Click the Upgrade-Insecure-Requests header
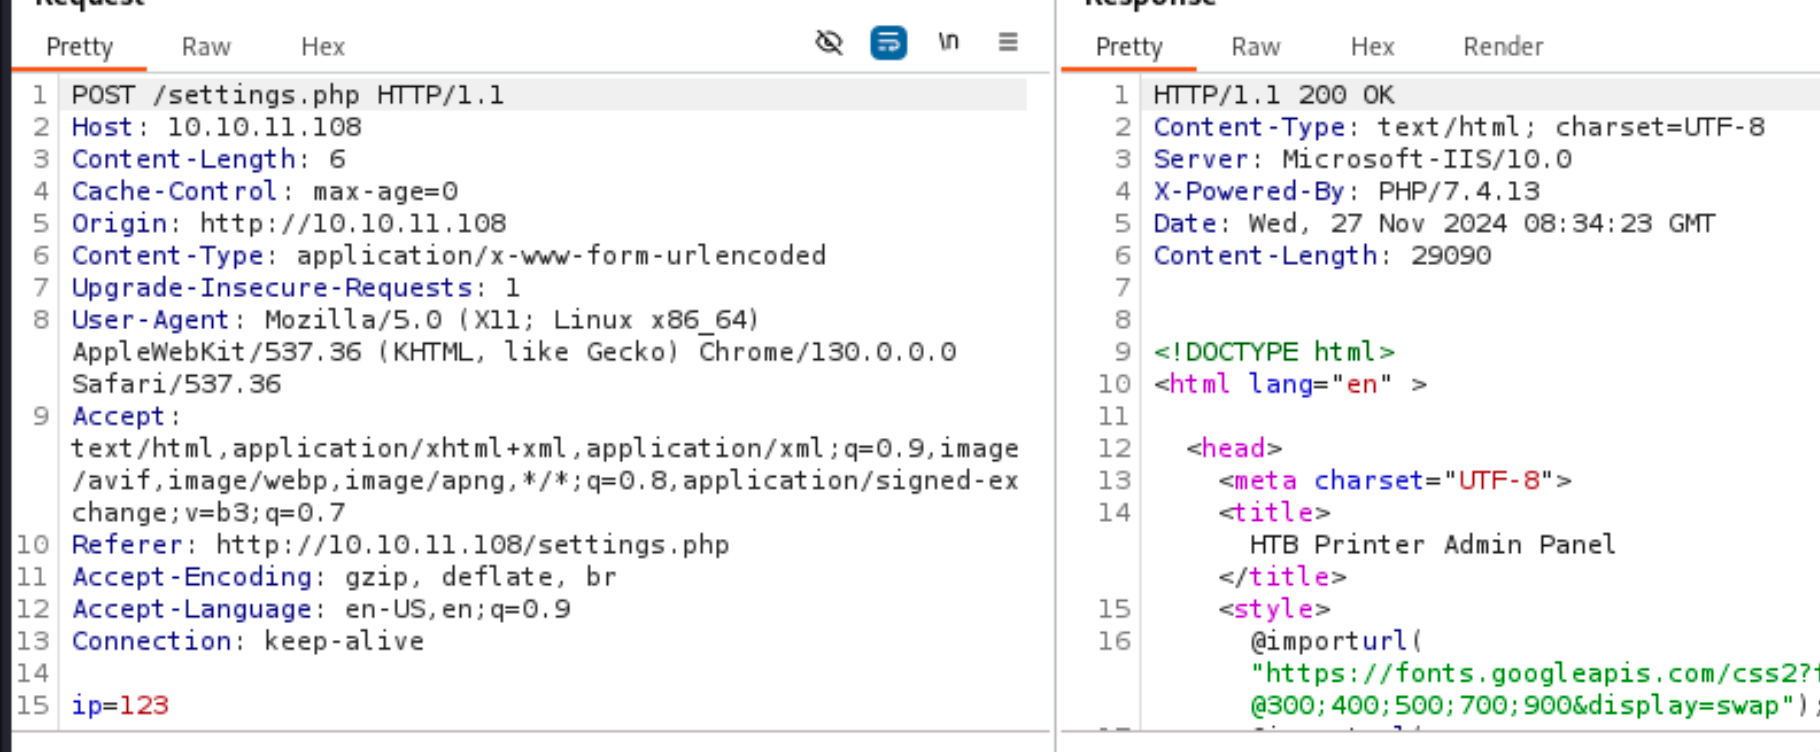This screenshot has height=752, width=1820. click(x=296, y=287)
